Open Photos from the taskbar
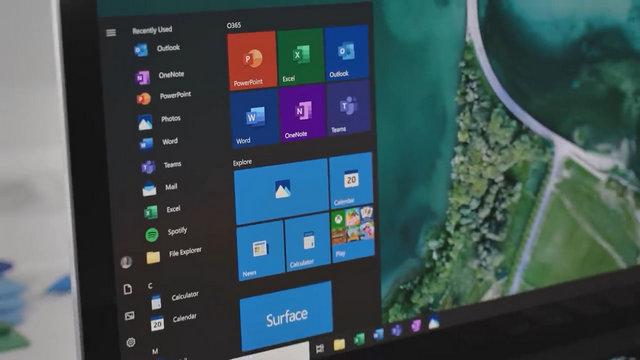Screen dimensions: 640x360 pos(433,322)
